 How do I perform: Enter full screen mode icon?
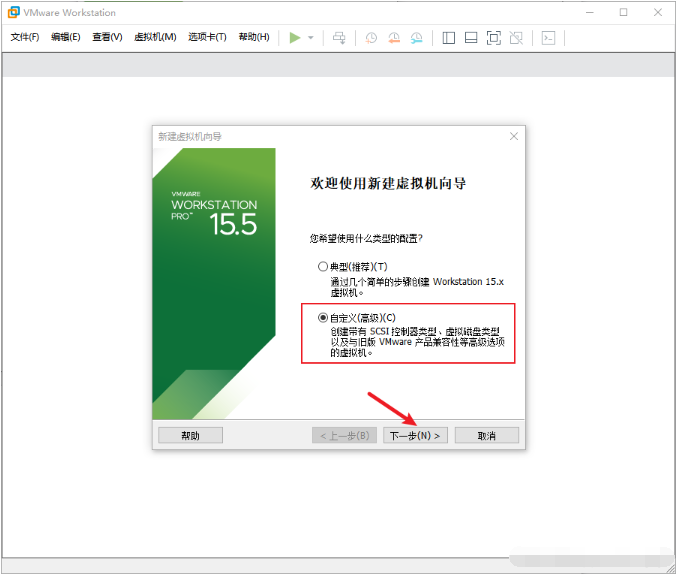(493, 38)
